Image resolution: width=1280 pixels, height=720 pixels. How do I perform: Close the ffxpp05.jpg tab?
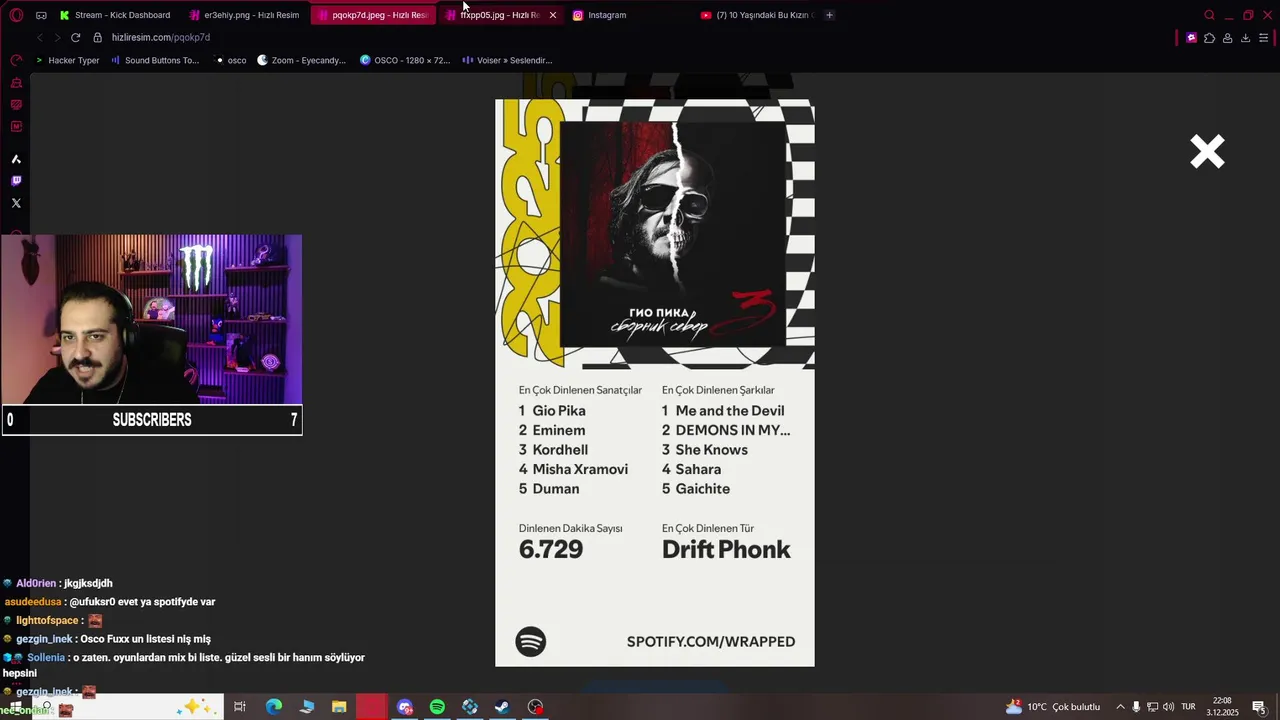[552, 15]
